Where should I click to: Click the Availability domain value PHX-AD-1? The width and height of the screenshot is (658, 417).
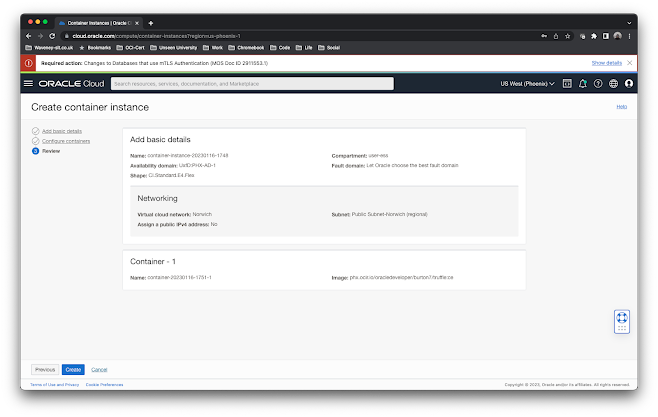(x=197, y=165)
